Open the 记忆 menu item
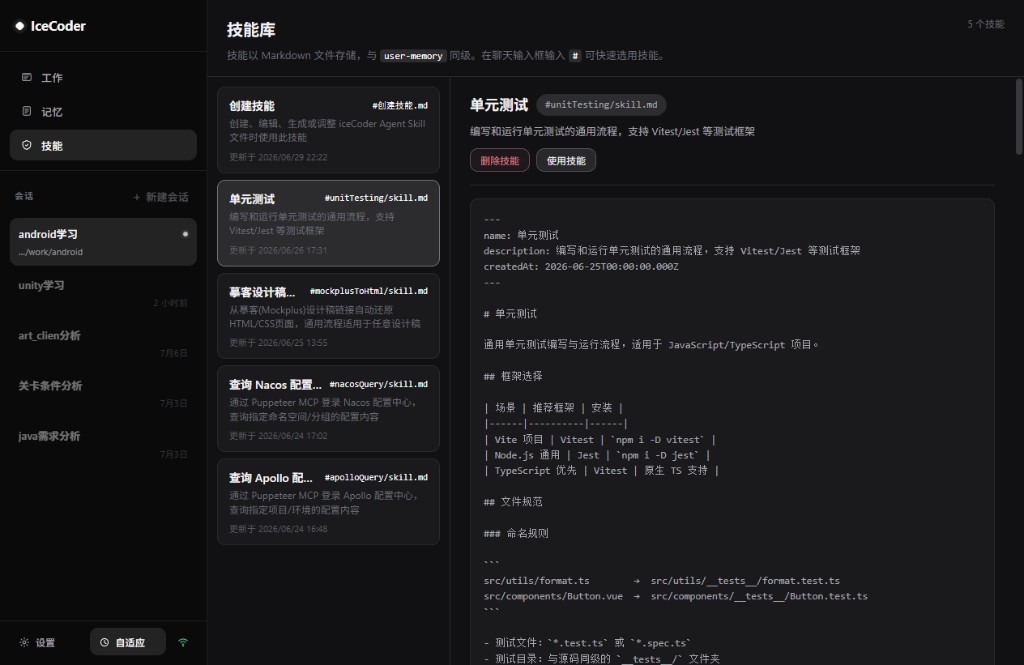1024x665 pixels. point(103,112)
